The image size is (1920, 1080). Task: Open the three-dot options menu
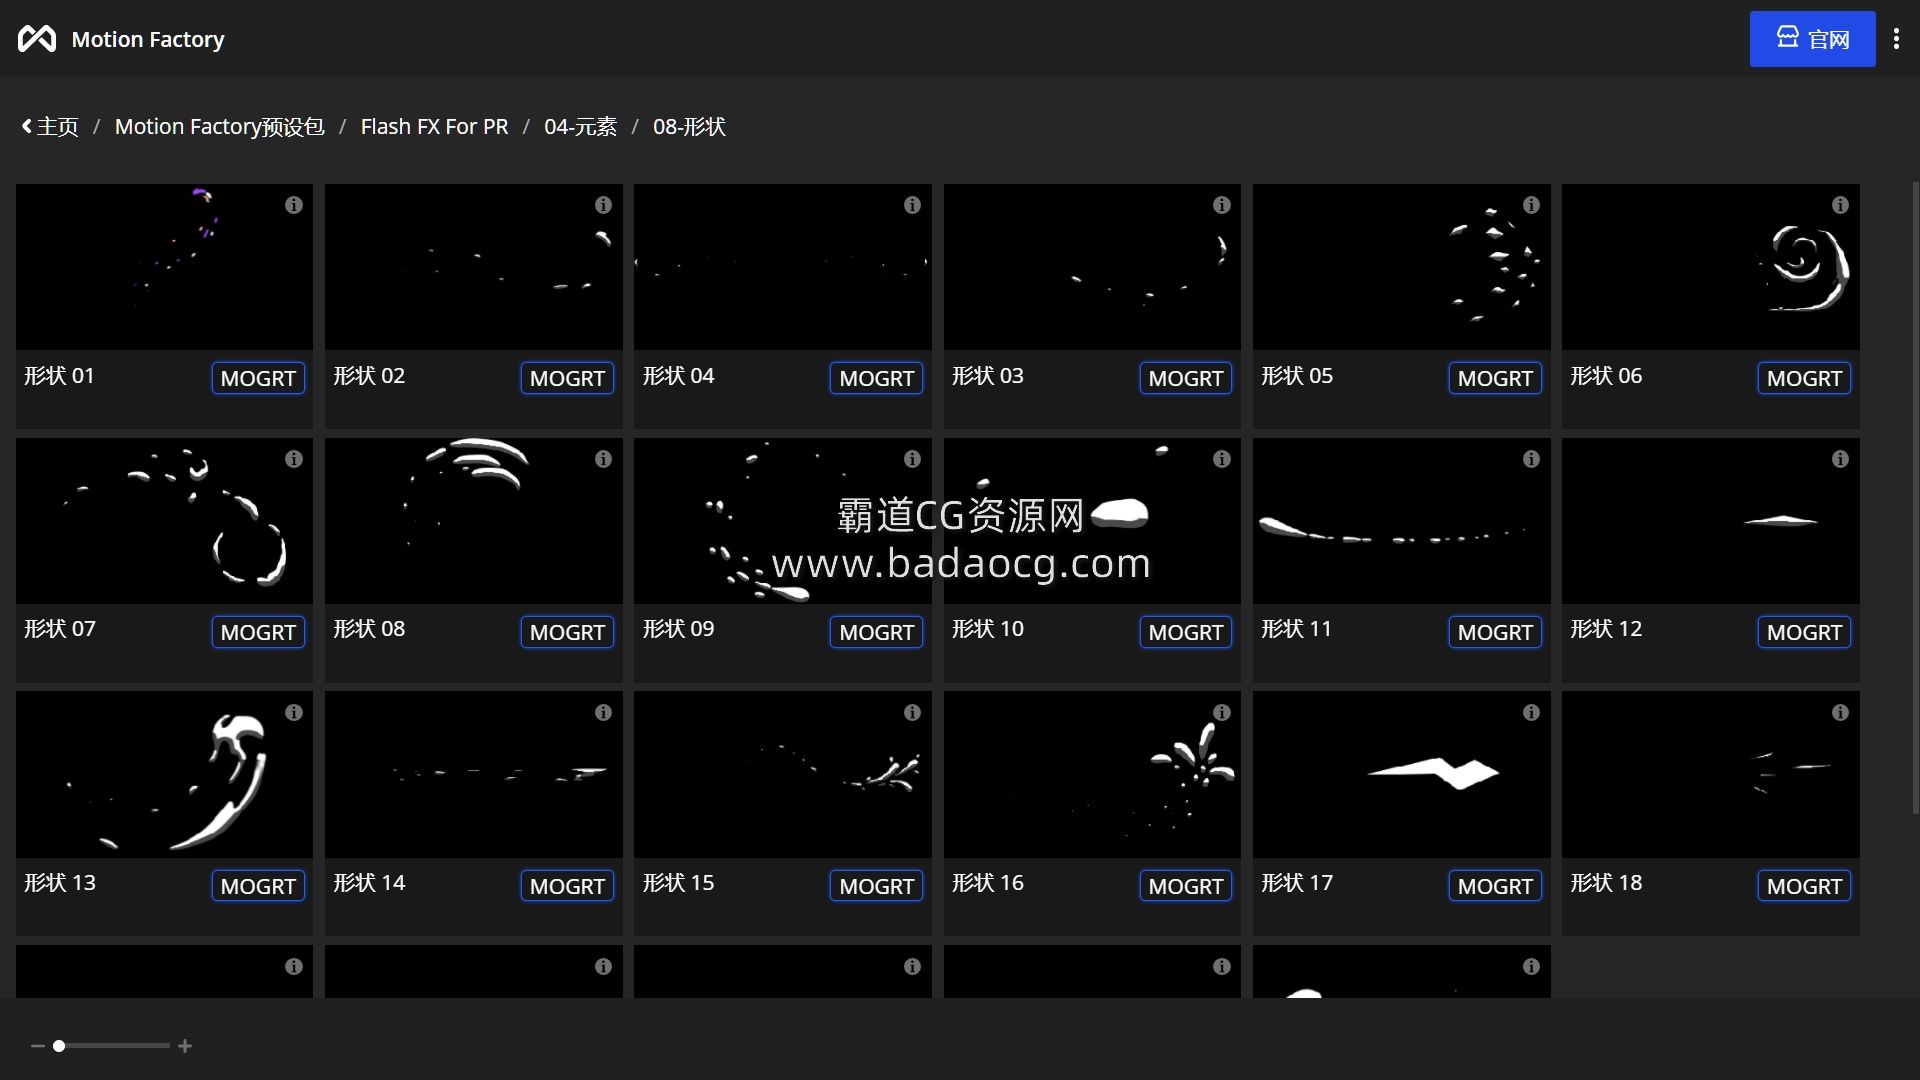[1896, 39]
